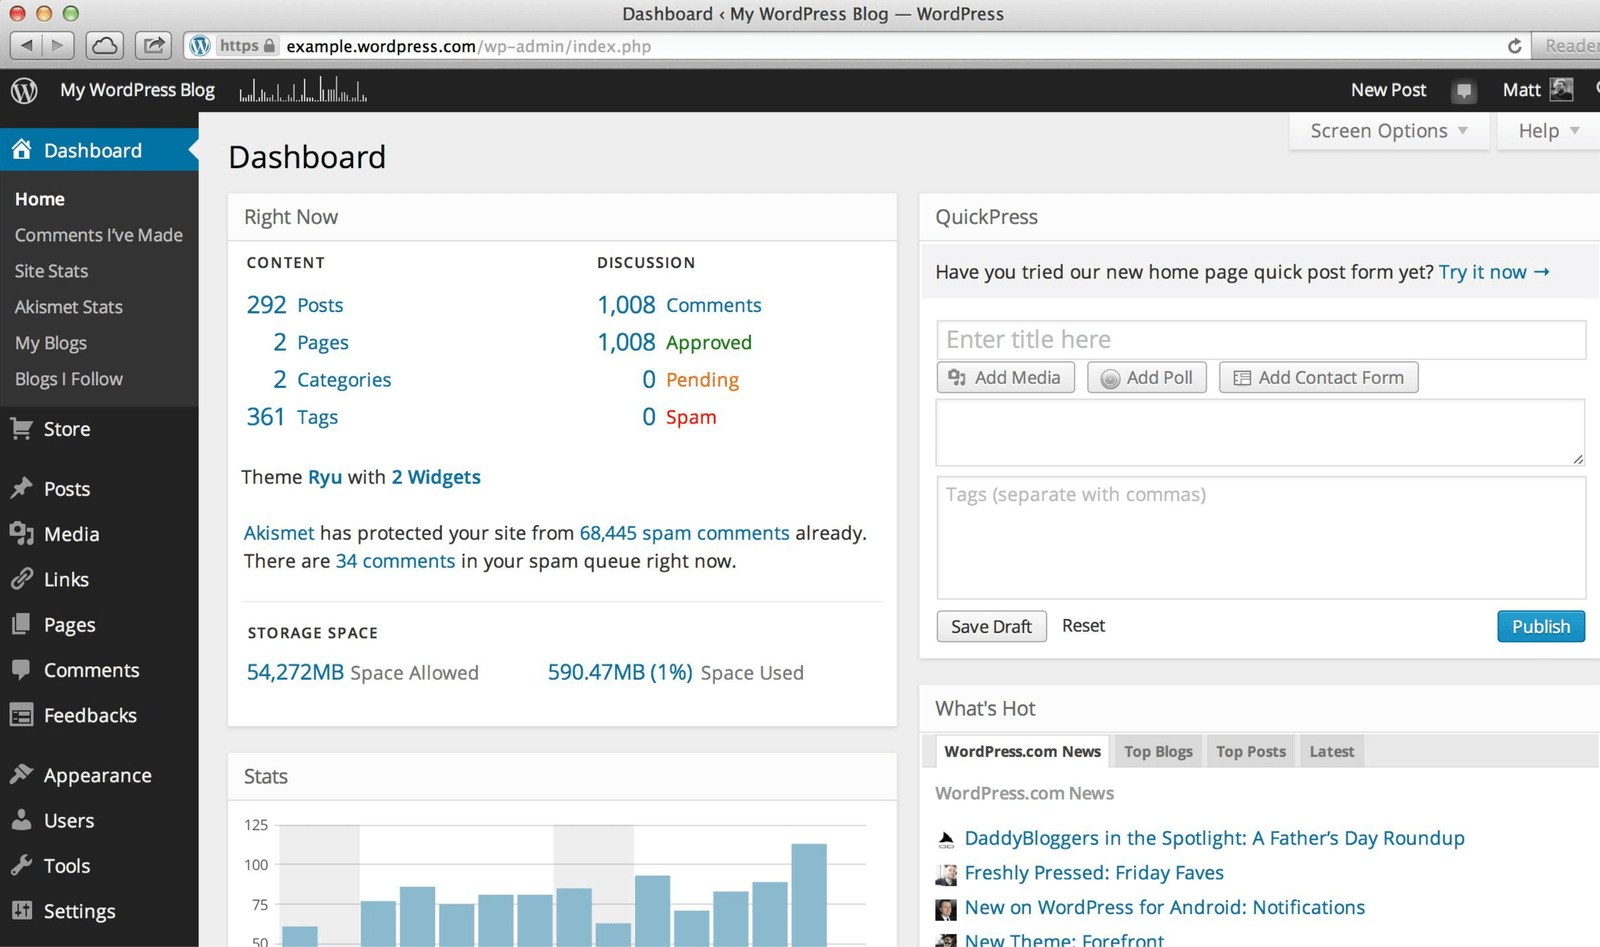
Task: Click the Comments bubble icon in sidebar
Action: click(21, 669)
